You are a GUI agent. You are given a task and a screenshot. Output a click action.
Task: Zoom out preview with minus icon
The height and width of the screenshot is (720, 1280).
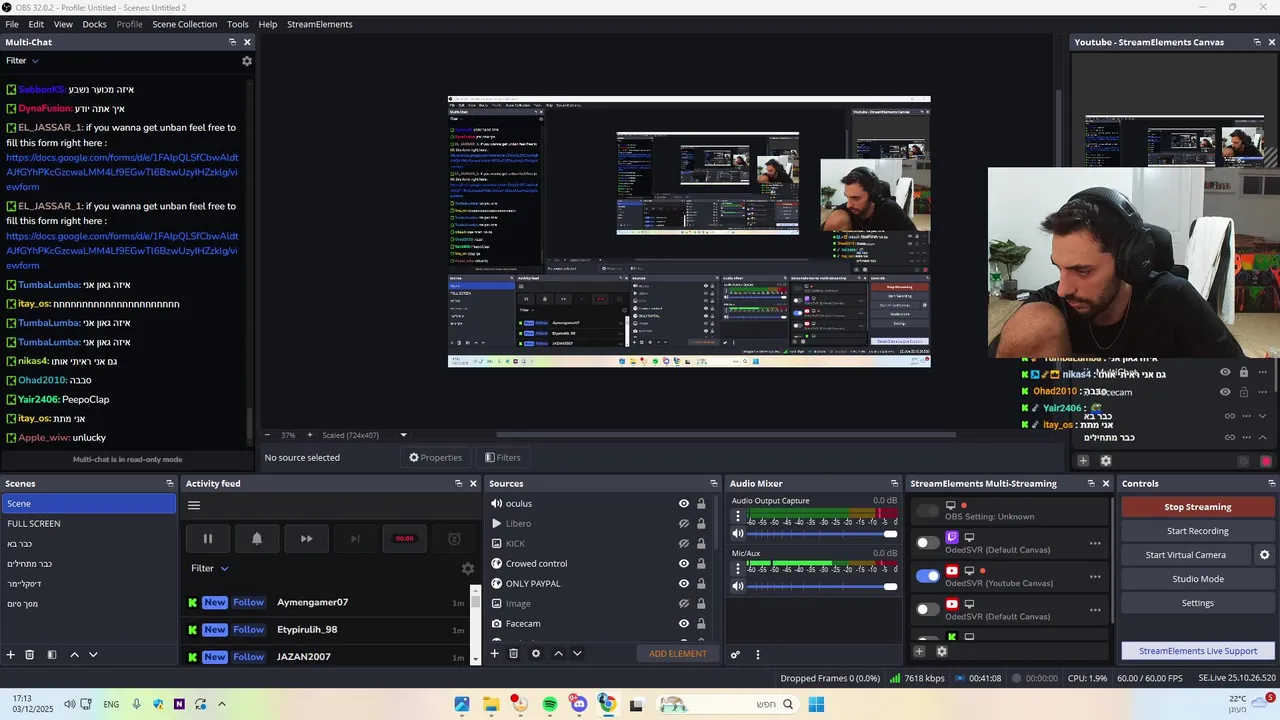(x=267, y=435)
